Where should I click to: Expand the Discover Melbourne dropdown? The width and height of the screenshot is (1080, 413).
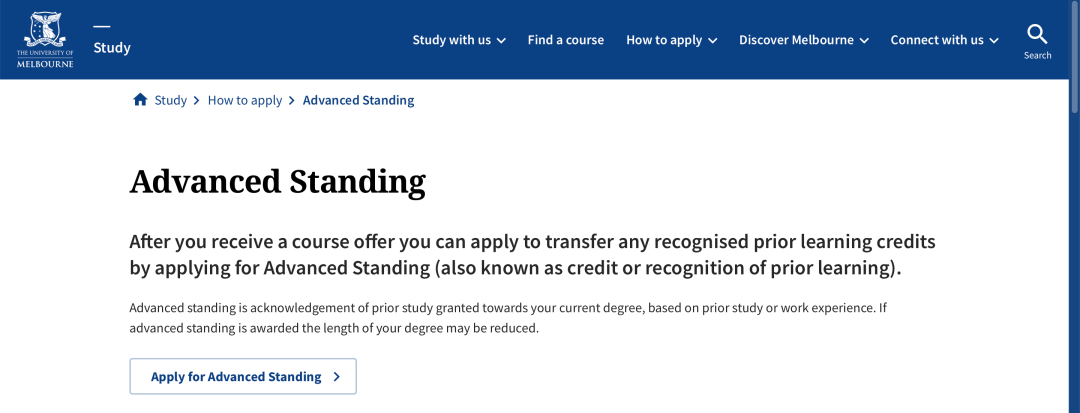pyautogui.click(x=804, y=40)
